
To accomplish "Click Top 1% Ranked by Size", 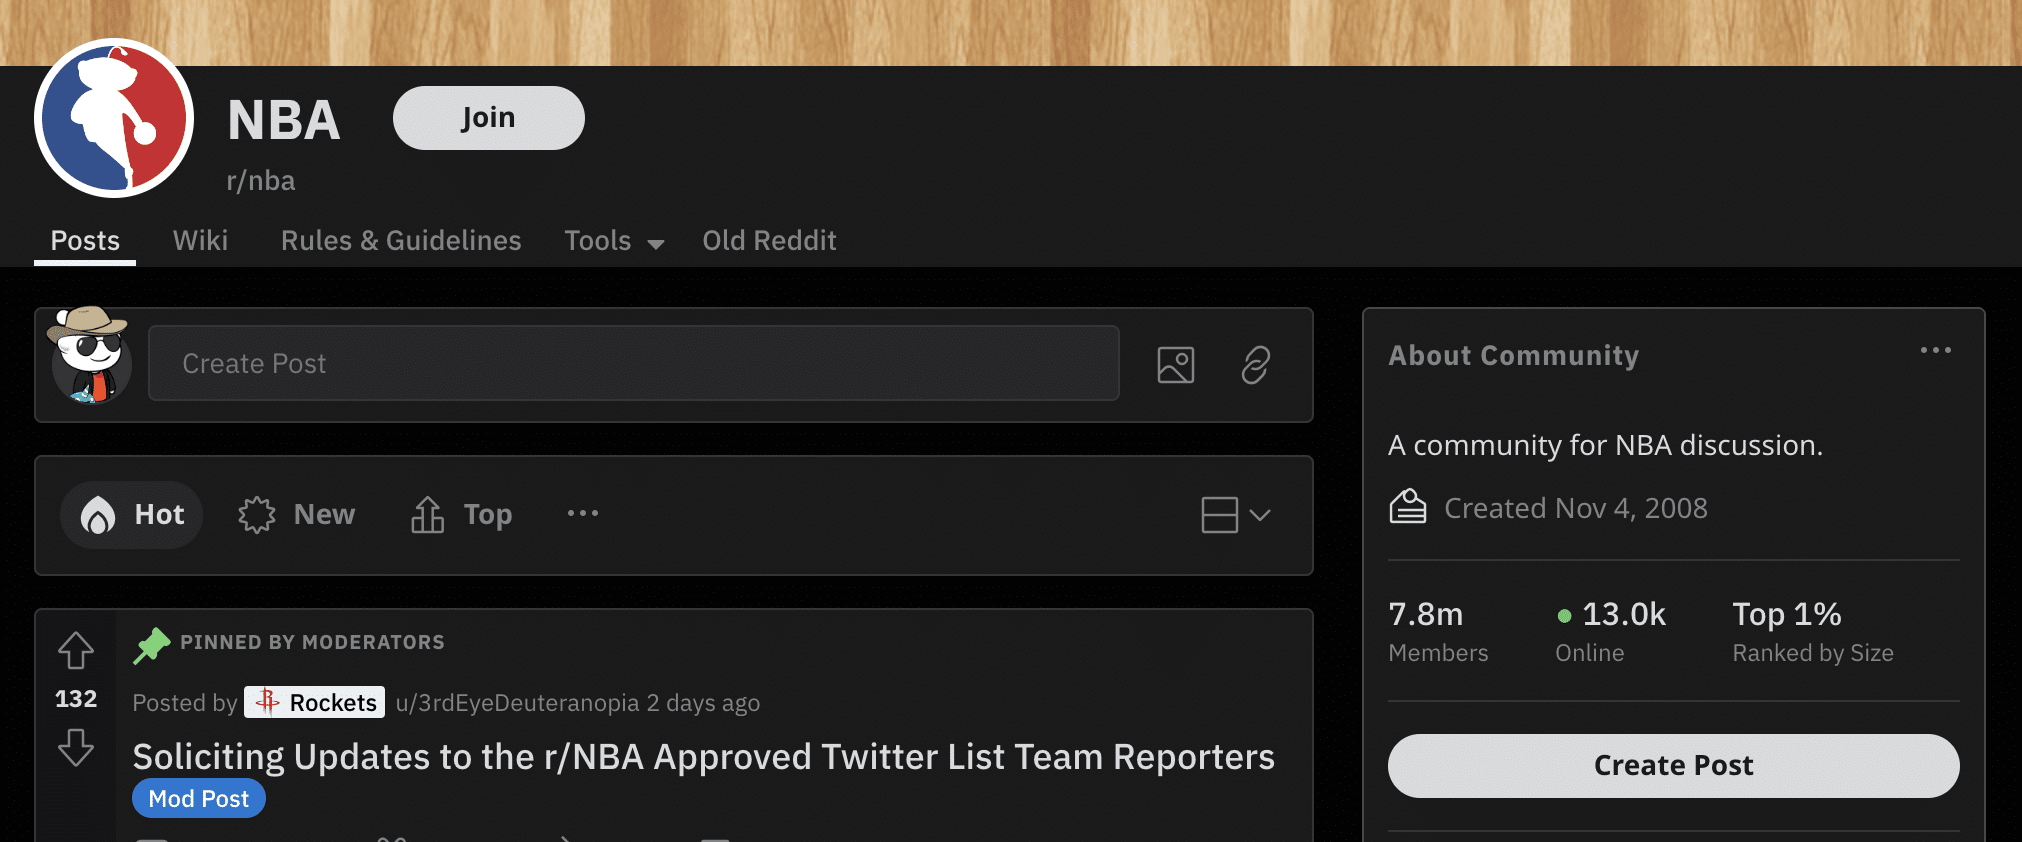I will click(x=1813, y=631).
